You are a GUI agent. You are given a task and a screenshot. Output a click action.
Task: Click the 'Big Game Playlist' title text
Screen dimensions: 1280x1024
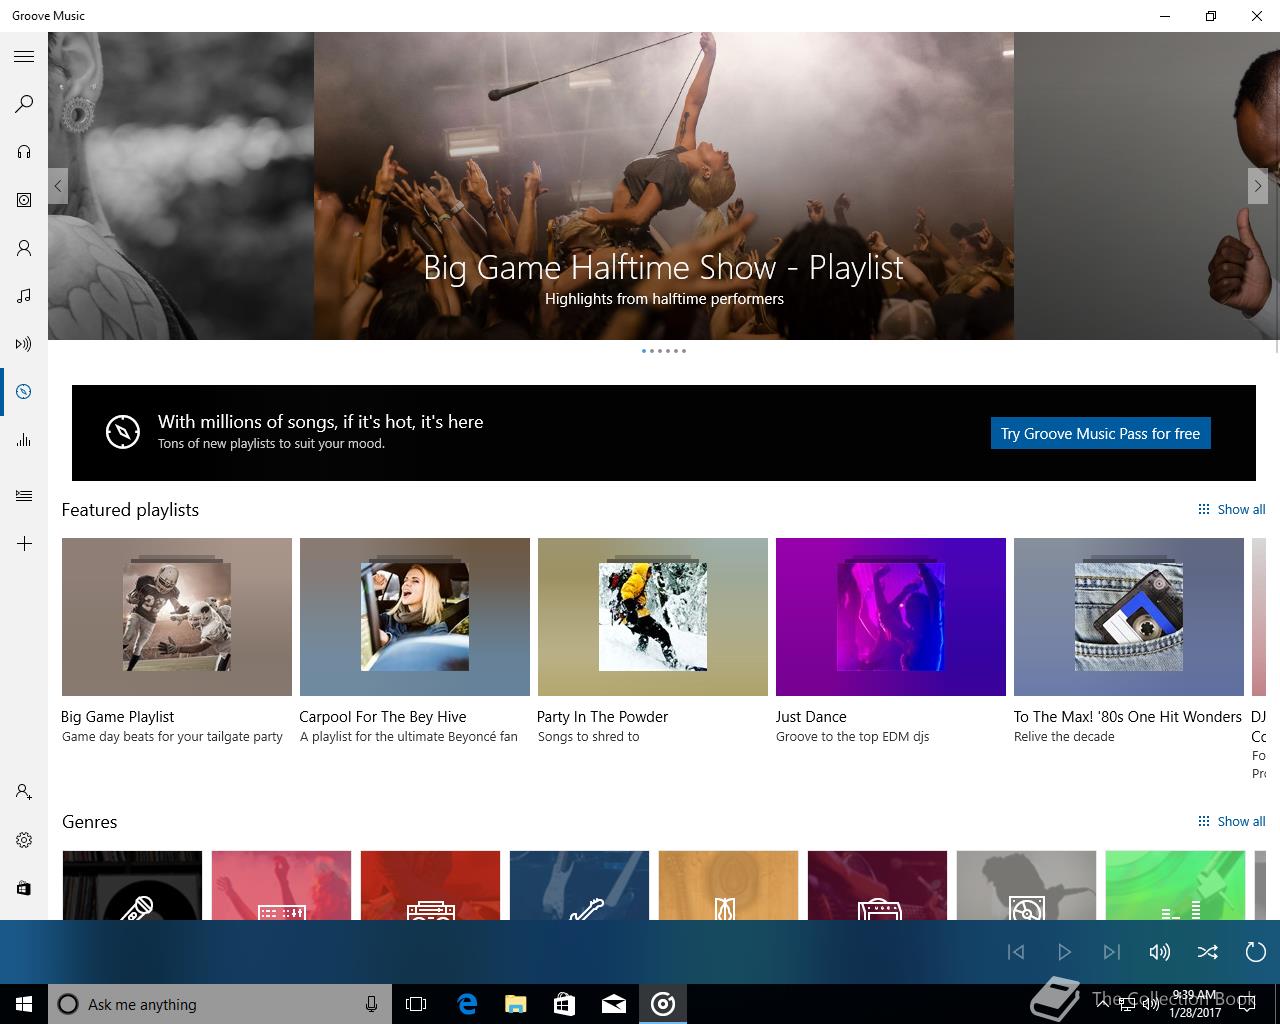118,717
